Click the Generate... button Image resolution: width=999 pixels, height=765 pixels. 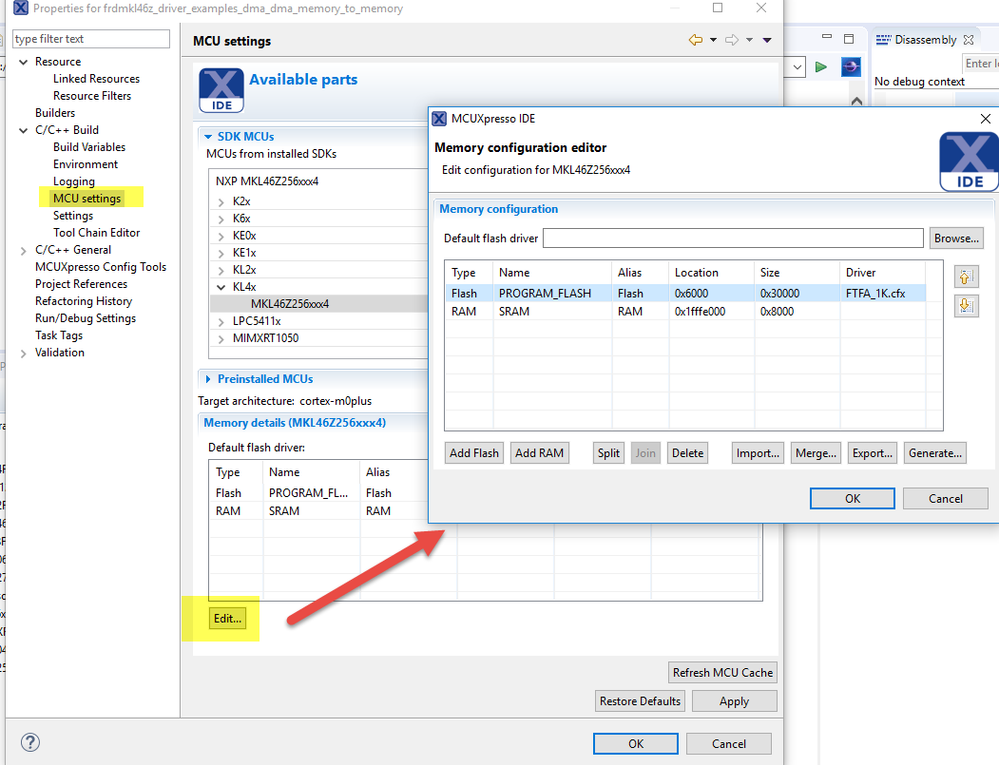pos(935,453)
